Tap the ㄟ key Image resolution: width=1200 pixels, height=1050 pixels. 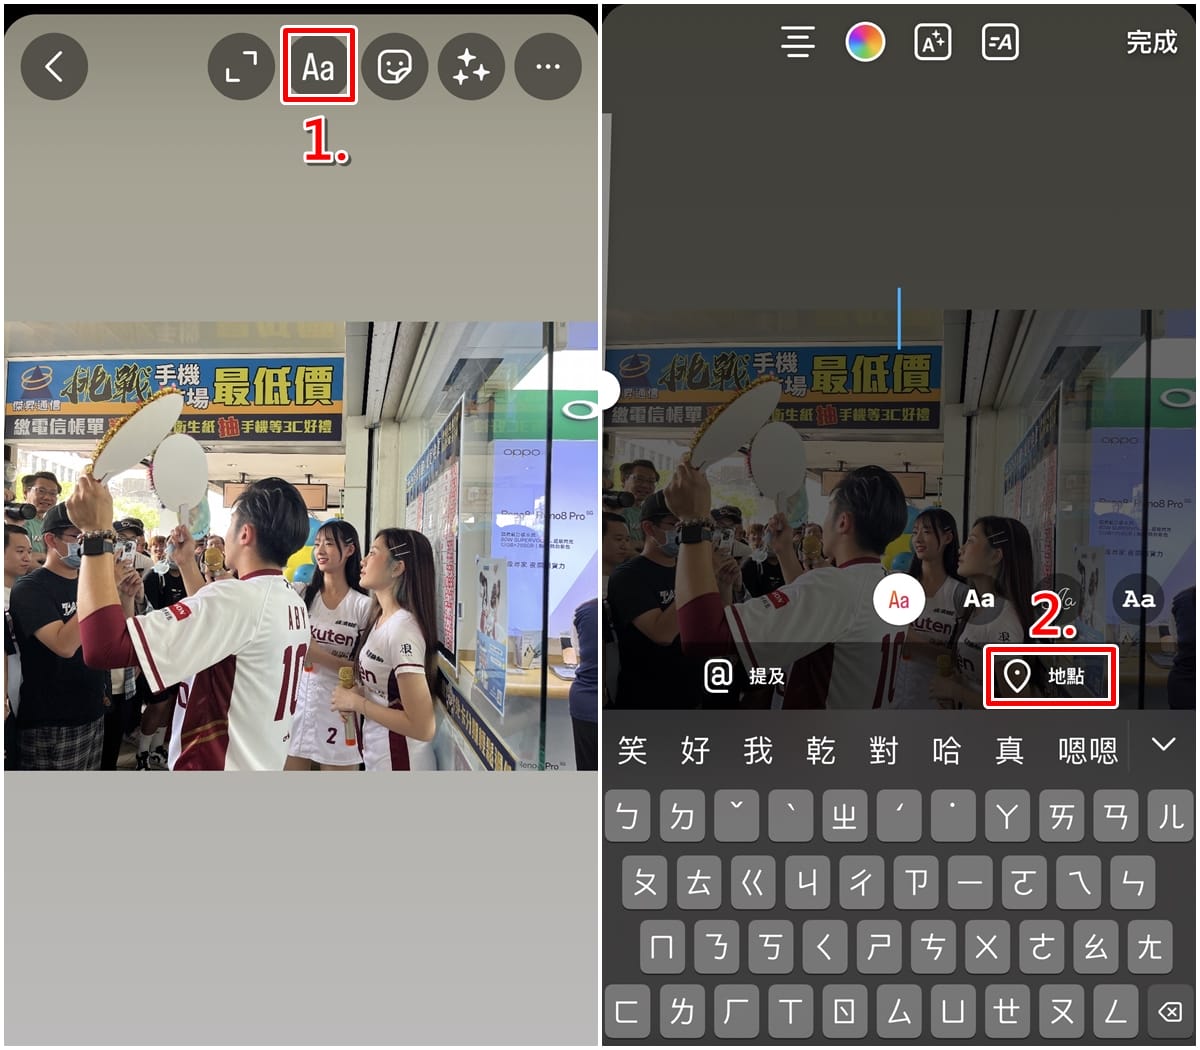tap(1078, 883)
